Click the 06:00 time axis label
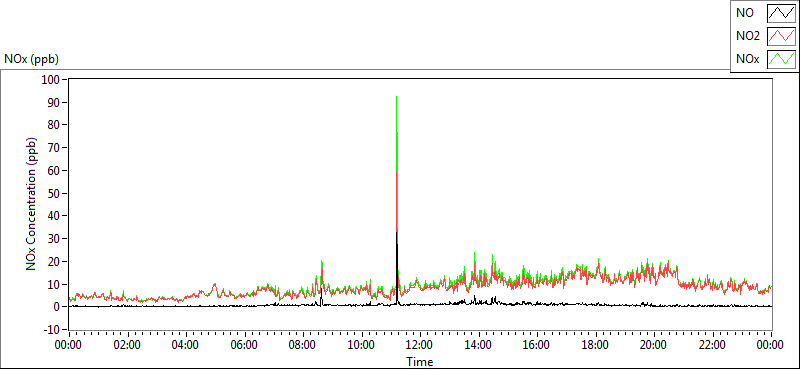Screen dimensions: 800x369 (x=244, y=345)
